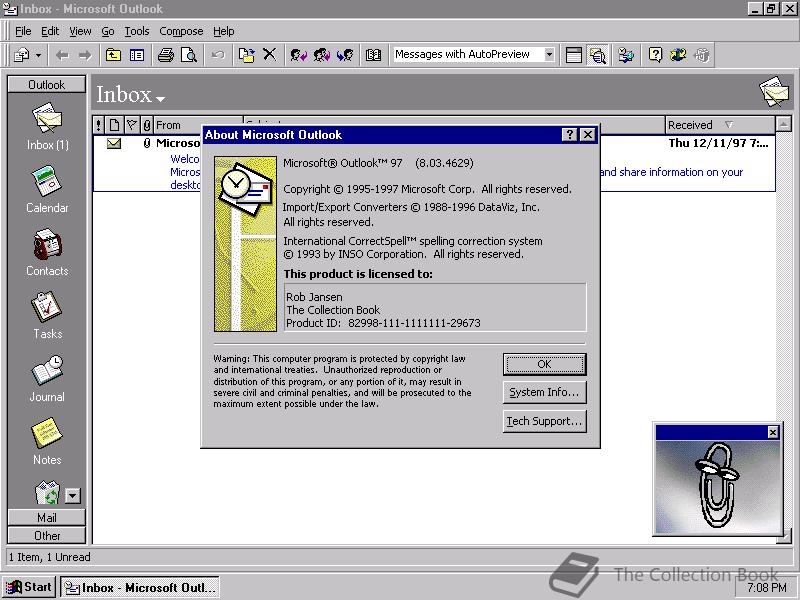Viewport: 800px width, 600px height.
Task: Click the Office Assistant question mark icon
Action: point(655,55)
